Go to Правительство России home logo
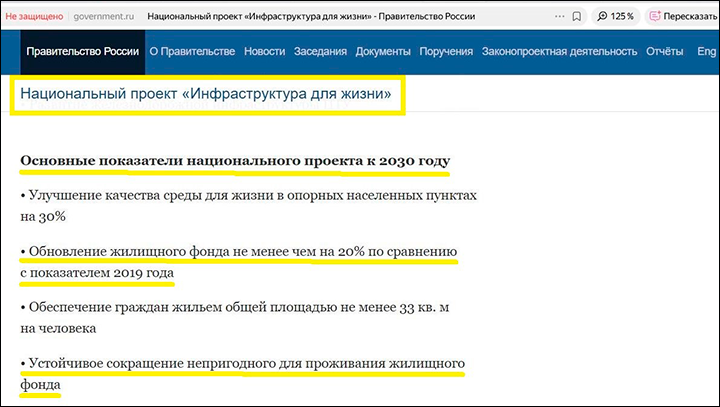 click(x=83, y=52)
